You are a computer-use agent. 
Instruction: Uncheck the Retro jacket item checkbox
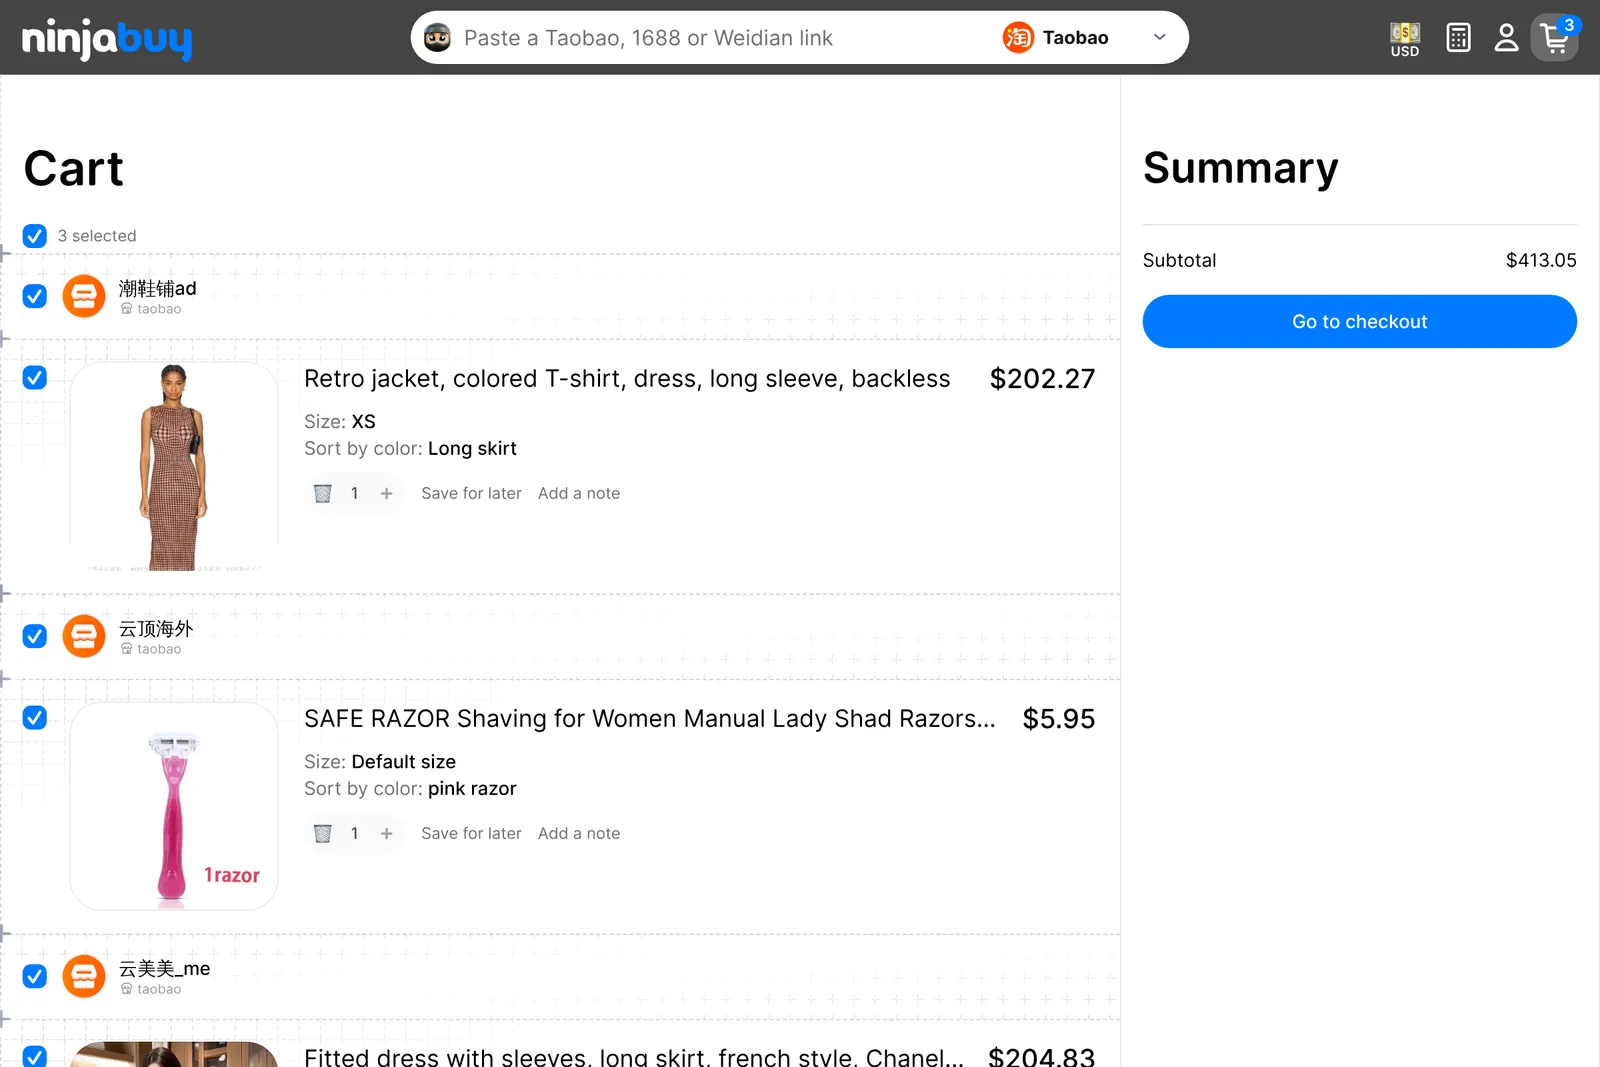(35, 377)
